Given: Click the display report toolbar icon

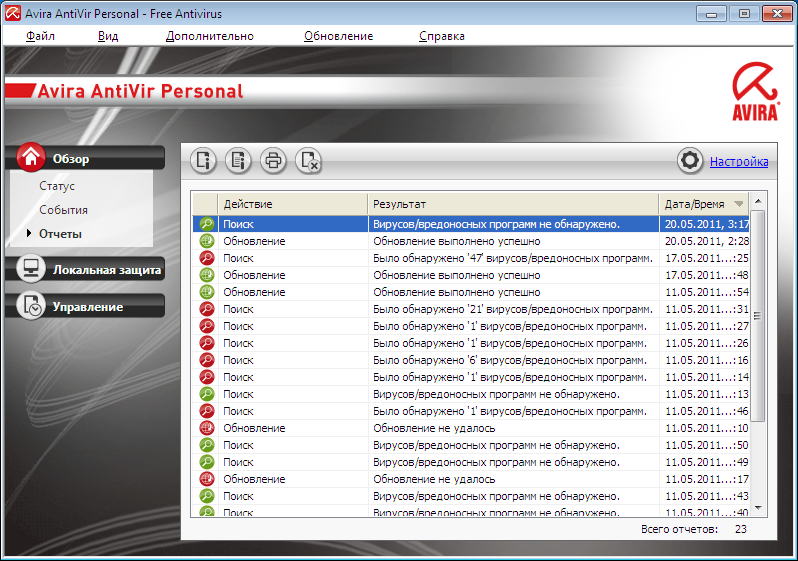Looking at the screenshot, I should pos(204,161).
